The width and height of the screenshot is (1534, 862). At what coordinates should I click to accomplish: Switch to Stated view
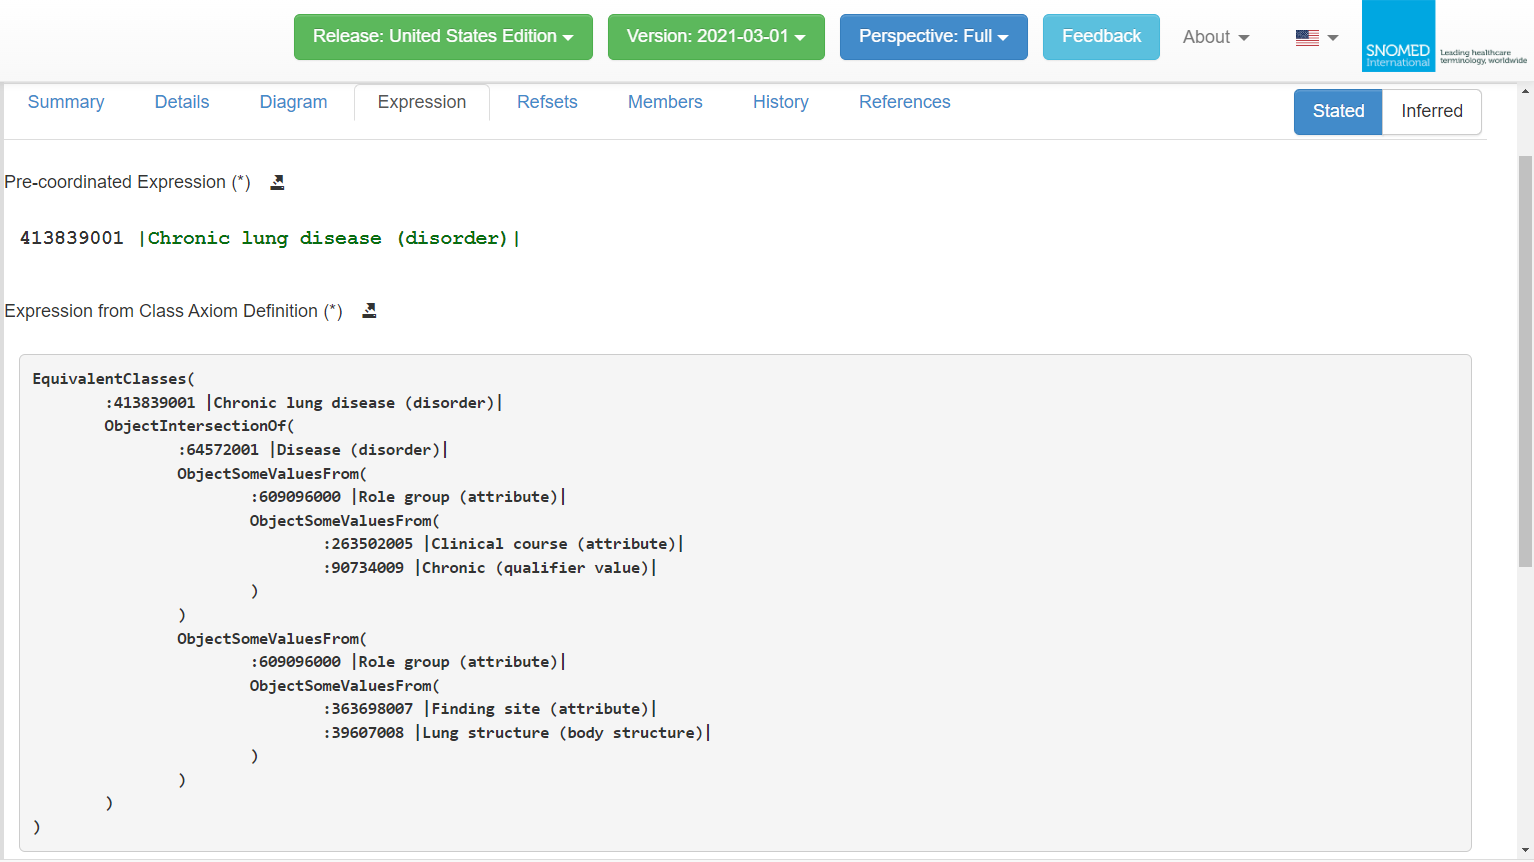[1337, 111]
